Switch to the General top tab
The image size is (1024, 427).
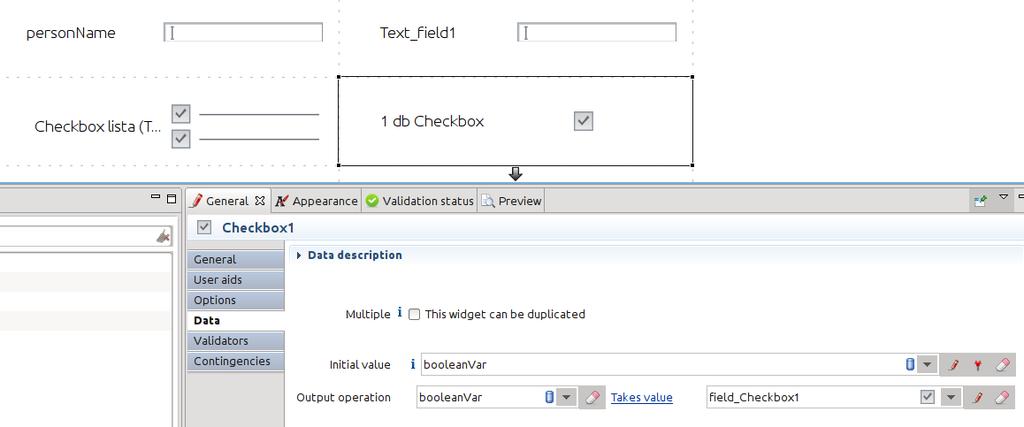(227, 201)
